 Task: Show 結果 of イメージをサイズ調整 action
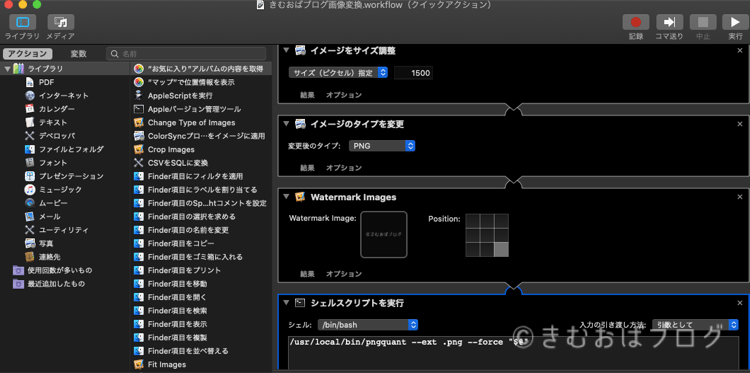[307, 95]
